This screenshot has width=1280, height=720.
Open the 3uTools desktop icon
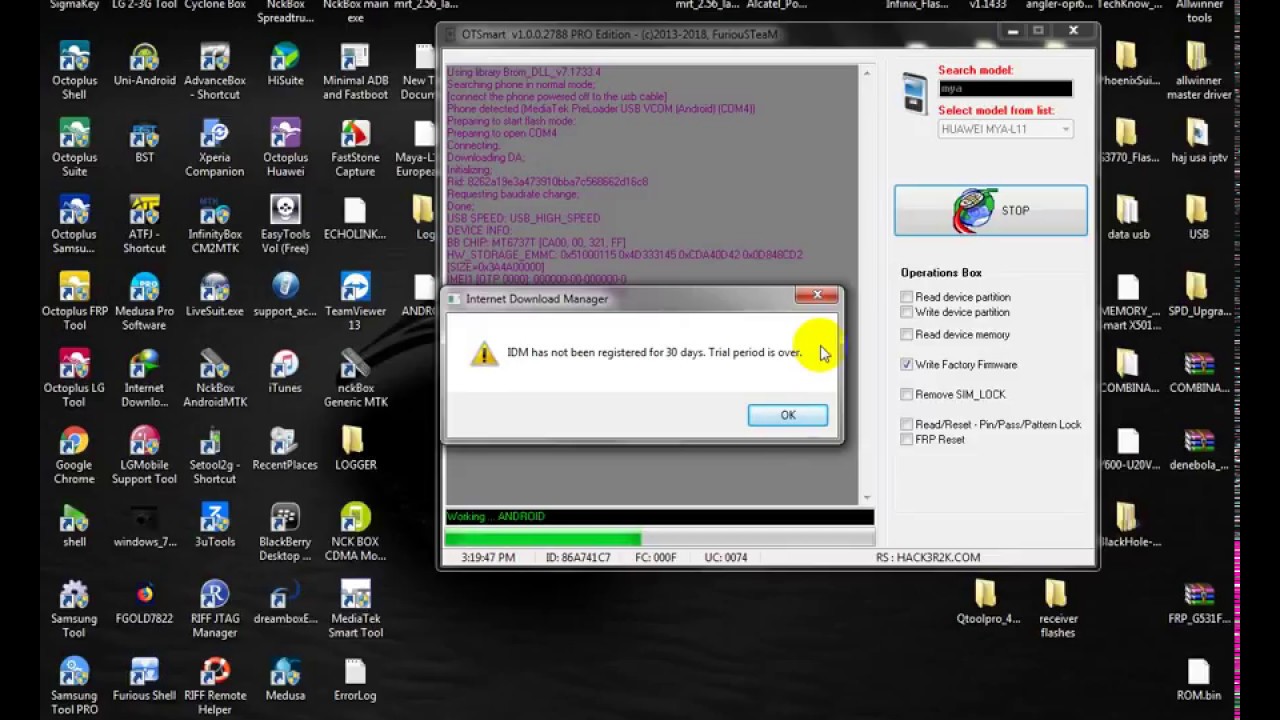214,526
